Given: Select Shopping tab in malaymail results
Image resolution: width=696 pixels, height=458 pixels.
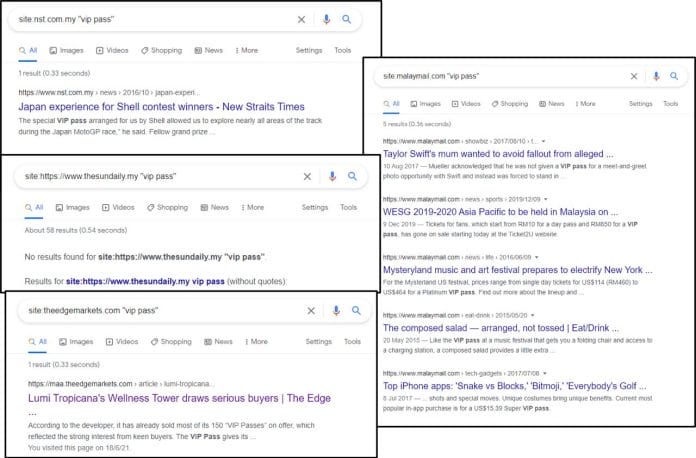Looking at the screenshot, I should point(507,104).
